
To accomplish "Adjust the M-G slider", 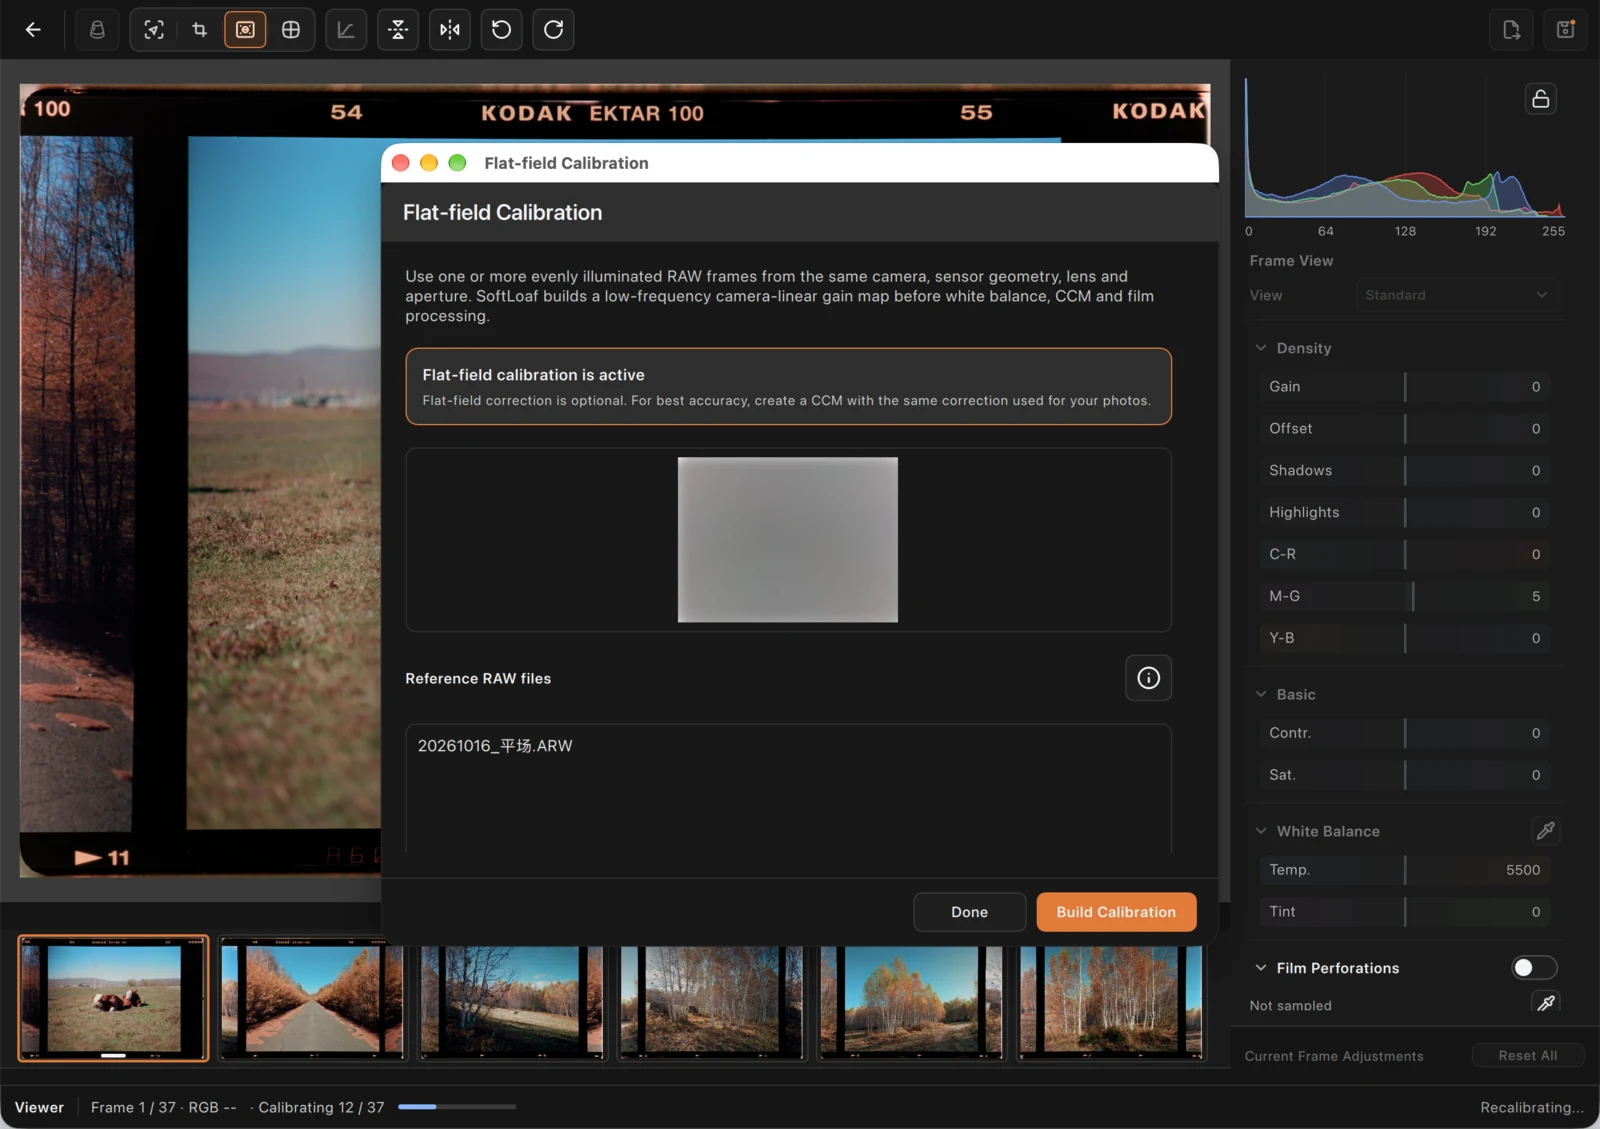I will click(x=1404, y=596).
